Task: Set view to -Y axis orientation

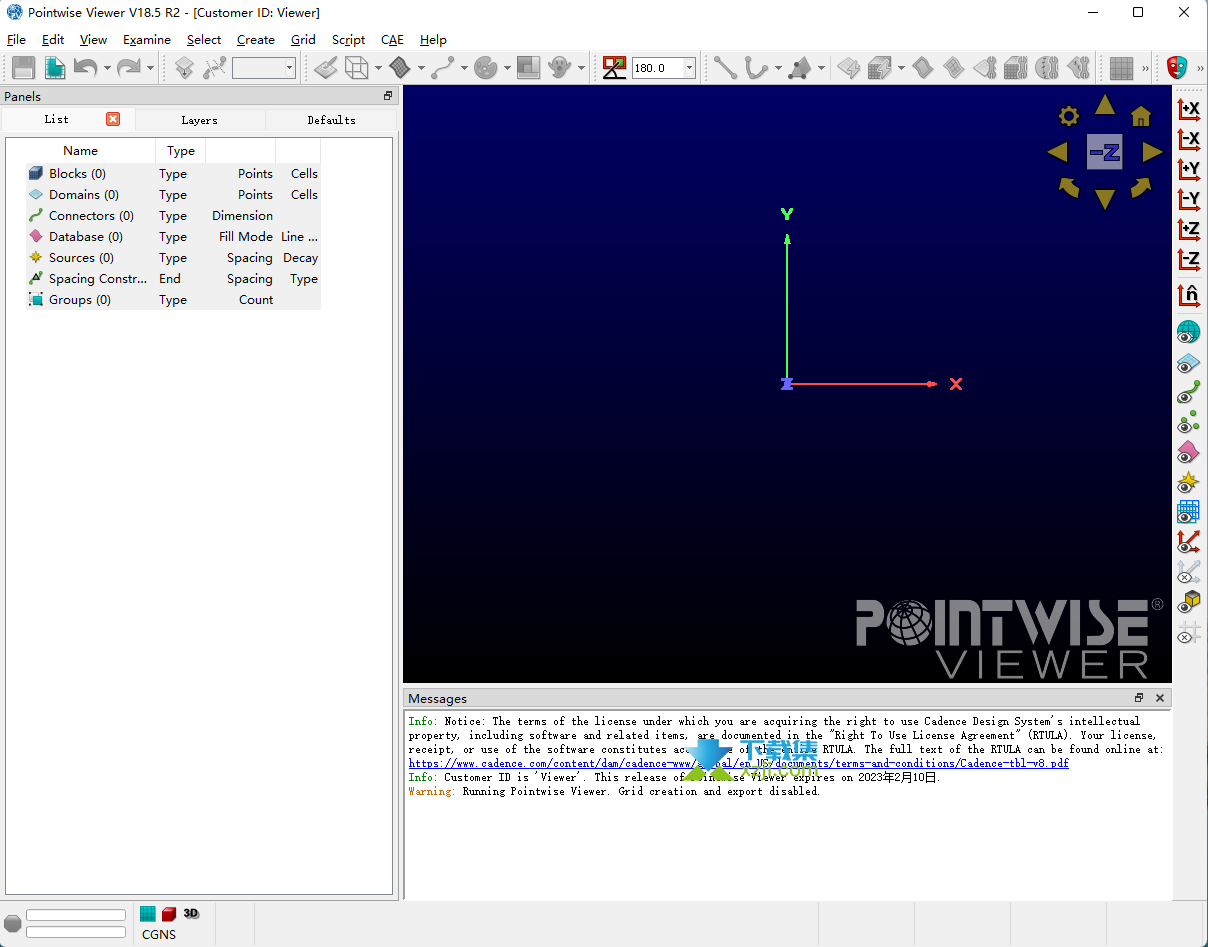Action: click(1188, 200)
